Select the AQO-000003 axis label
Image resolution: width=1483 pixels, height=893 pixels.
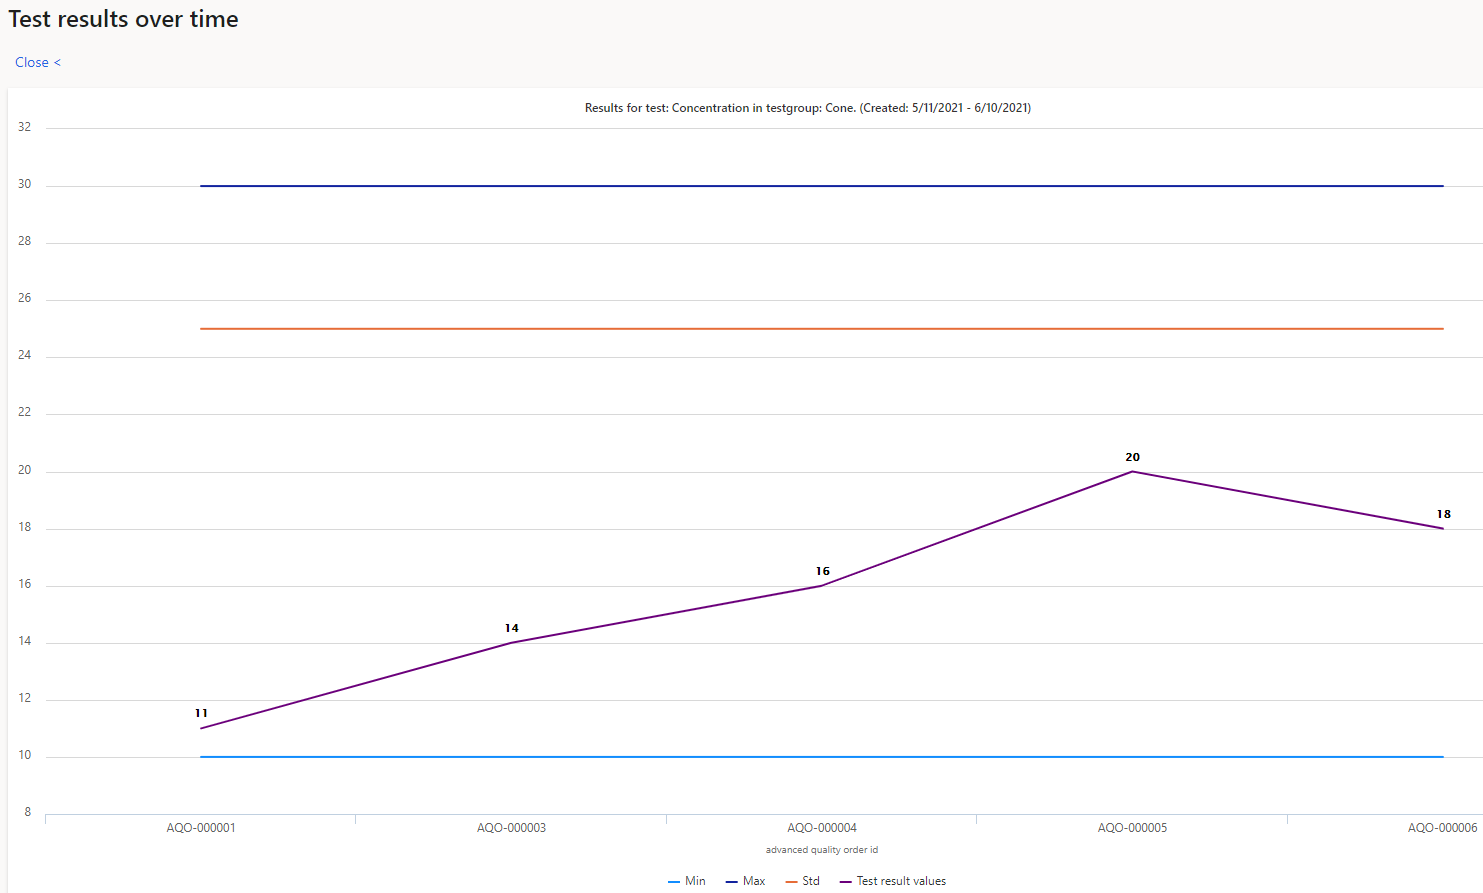coord(511,827)
